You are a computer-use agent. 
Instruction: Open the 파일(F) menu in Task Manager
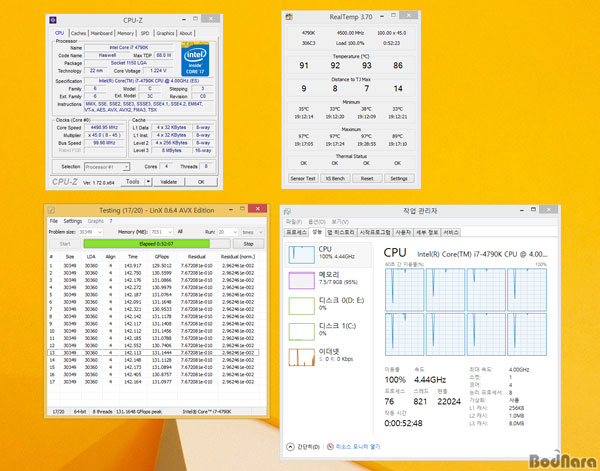(x=294, y=222)
